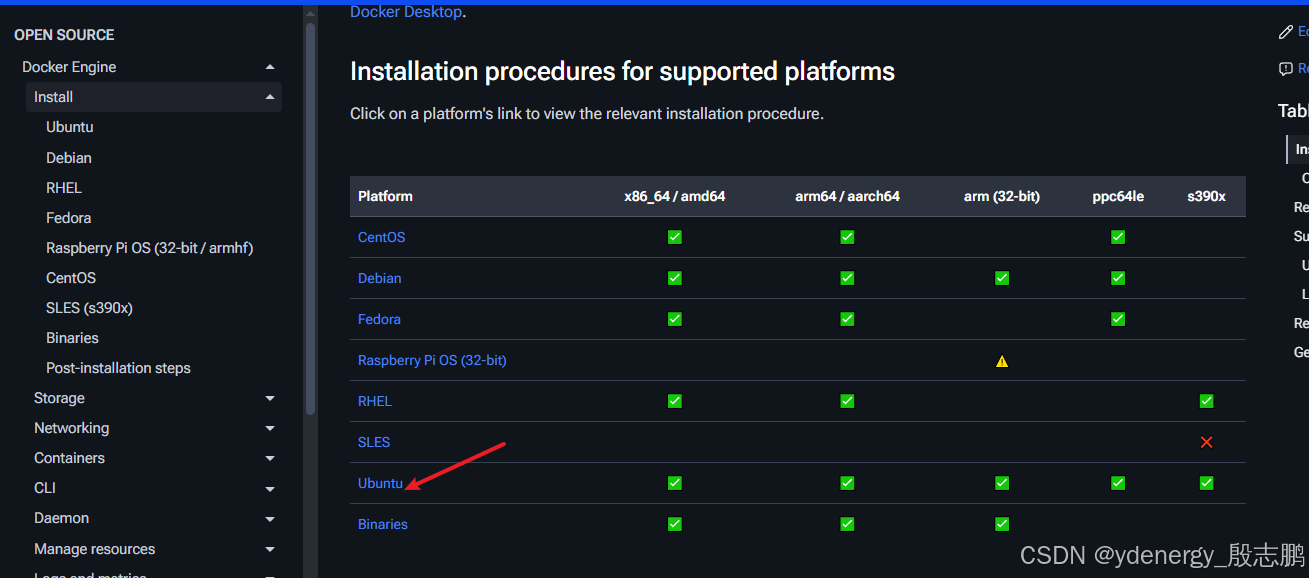Collapse the Docker Engine sidebar section
Image resolution: width=1309 pixels, height=578 pixels.
[x=269, y=67]
